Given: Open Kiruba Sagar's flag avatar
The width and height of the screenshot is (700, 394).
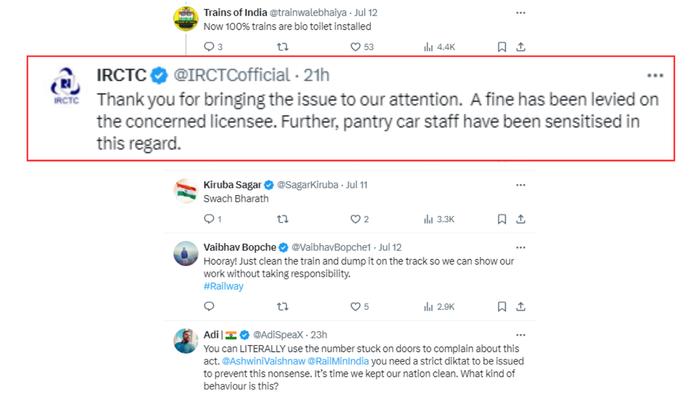Looking at the screenshot, I should (x=186, y=191).
